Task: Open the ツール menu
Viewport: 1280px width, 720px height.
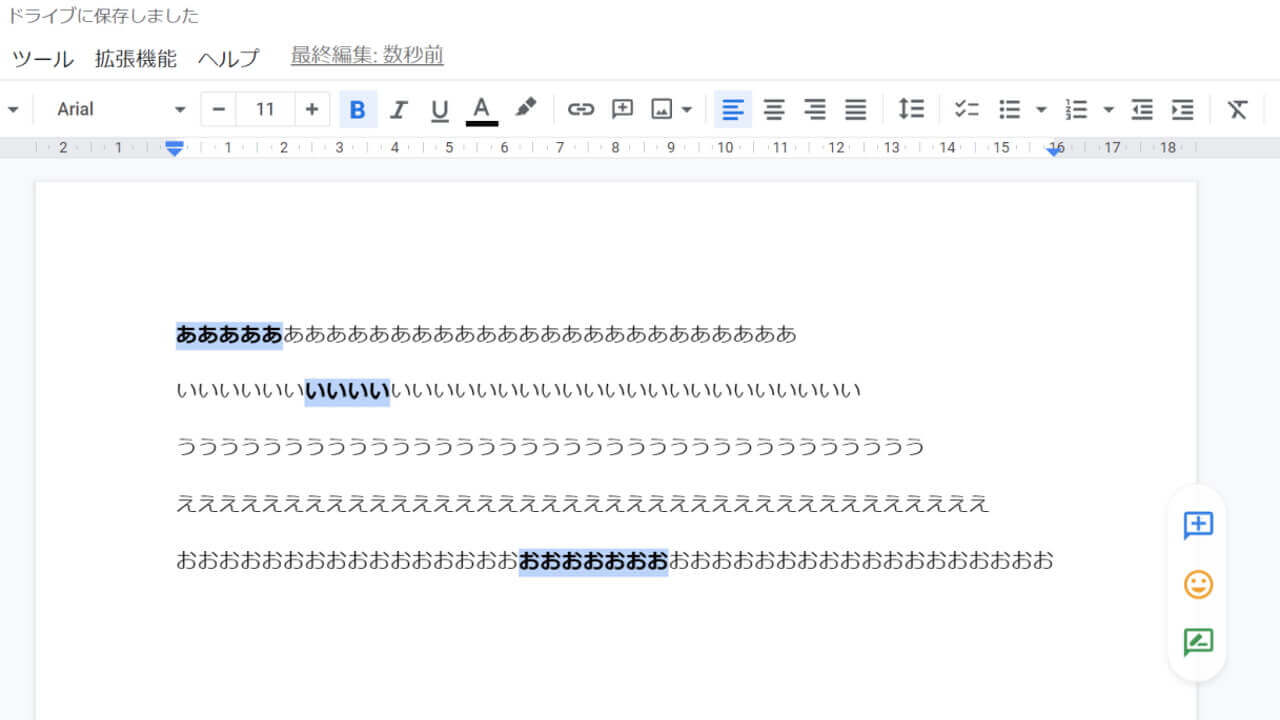Action: click(41, 58)
